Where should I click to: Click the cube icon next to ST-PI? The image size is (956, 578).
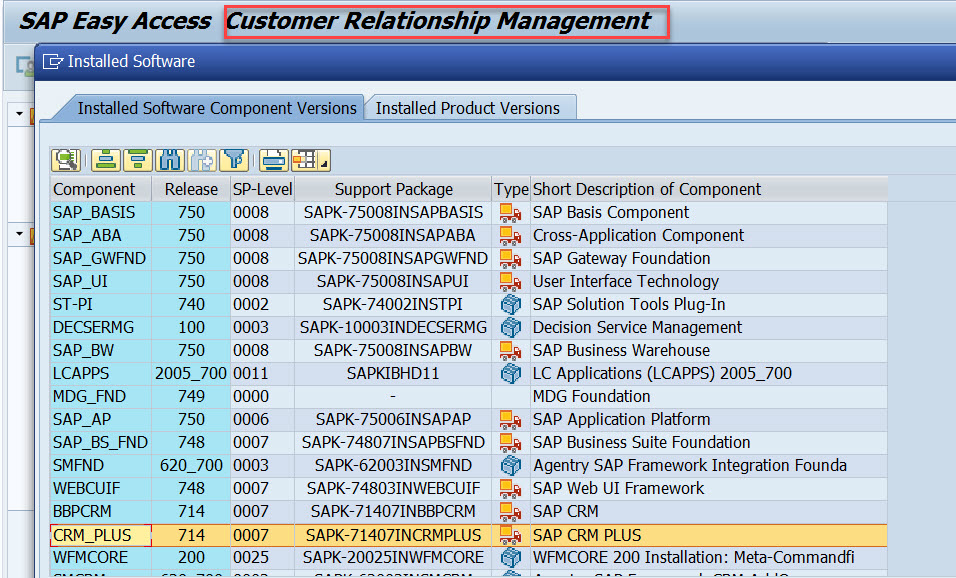(x=510, y=305)
